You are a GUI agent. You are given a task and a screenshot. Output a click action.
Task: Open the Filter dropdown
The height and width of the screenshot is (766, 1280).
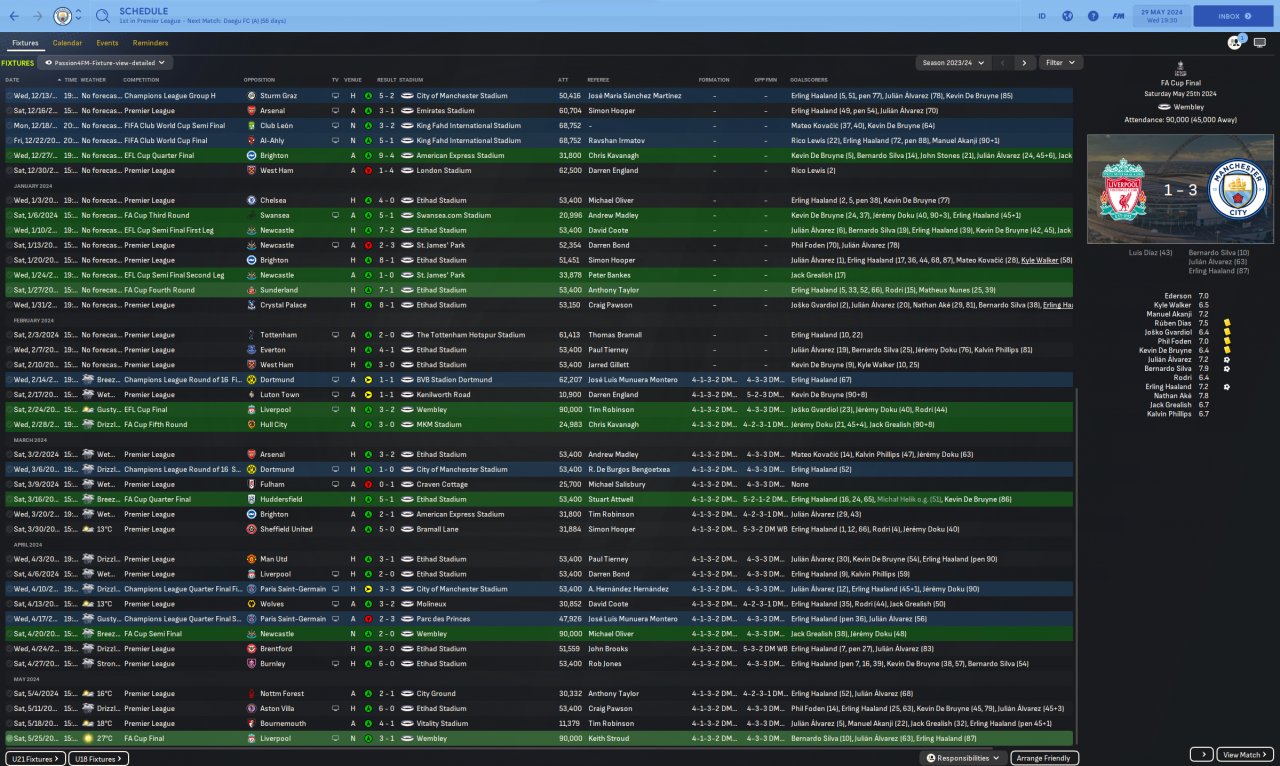[1060, 63]
